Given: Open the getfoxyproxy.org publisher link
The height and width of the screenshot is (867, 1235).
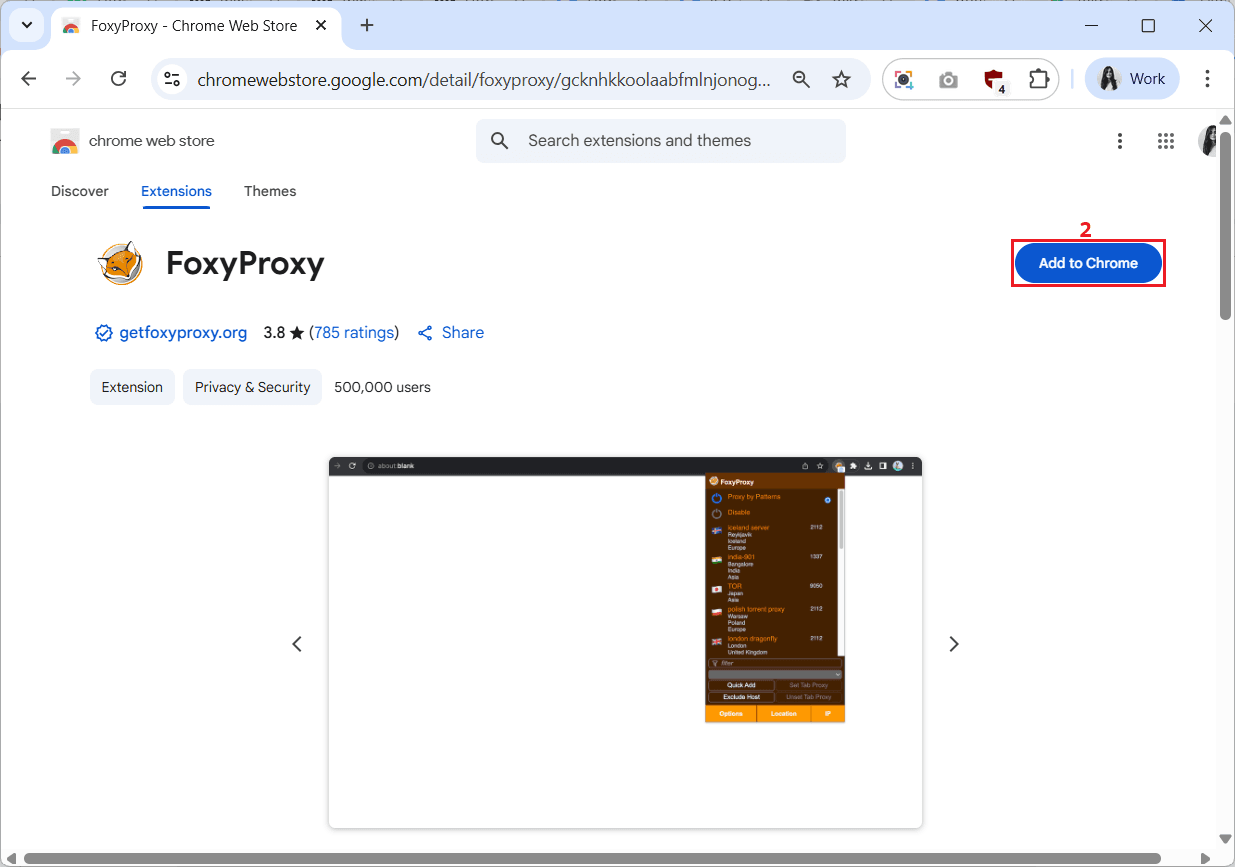Looking at the screenshot, I should [182, 333].
